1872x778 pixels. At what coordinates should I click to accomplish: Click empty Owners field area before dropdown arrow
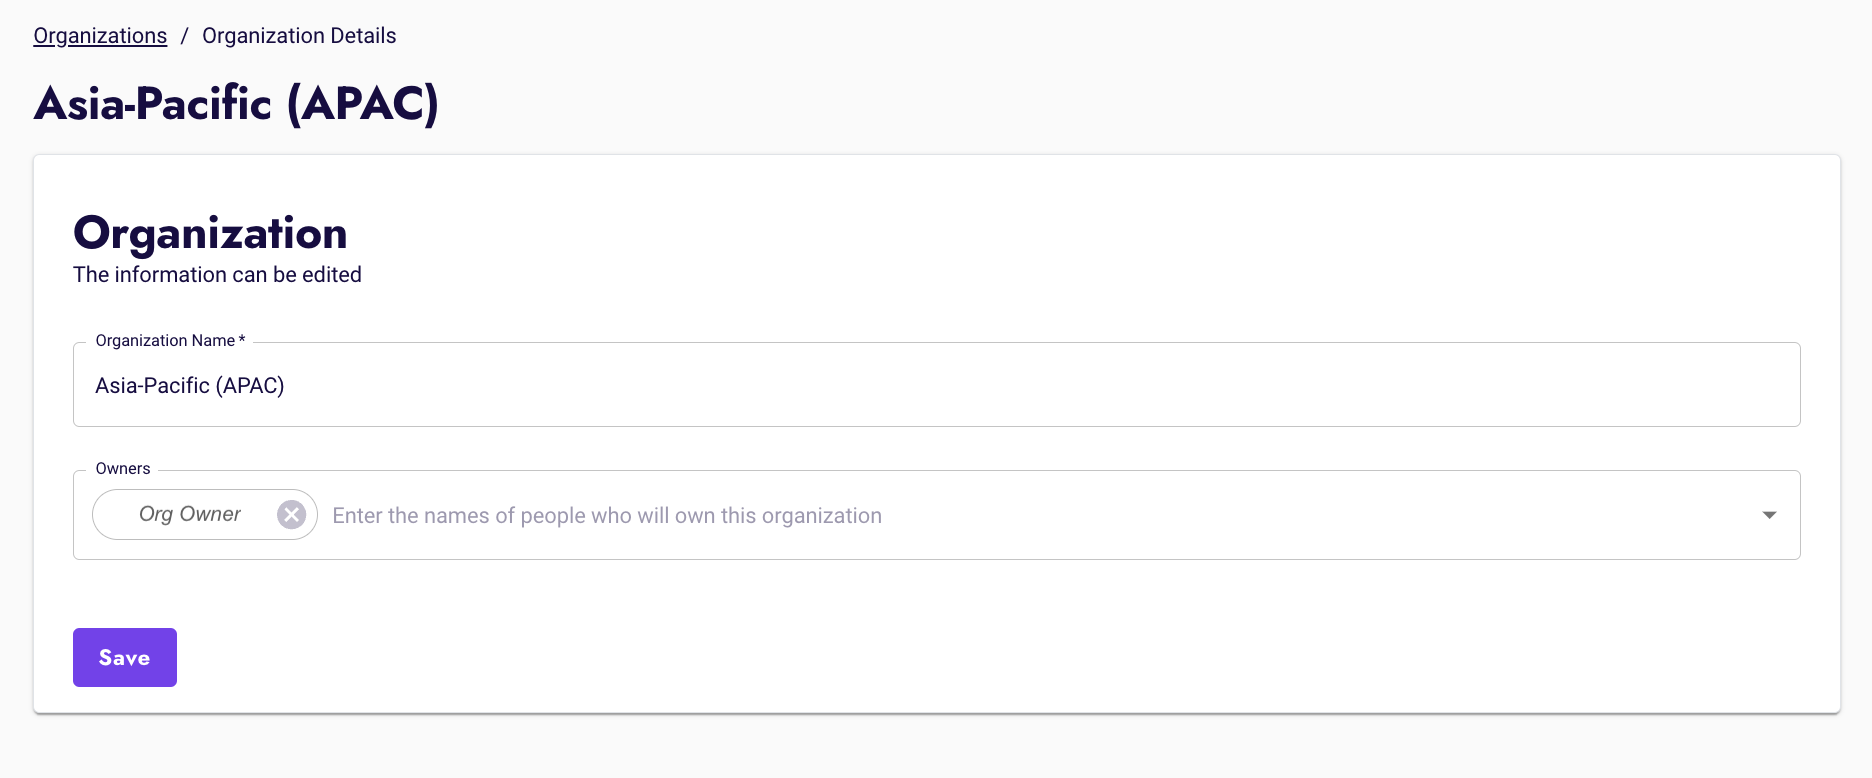pyautogui.click(x=1400, y=516)
